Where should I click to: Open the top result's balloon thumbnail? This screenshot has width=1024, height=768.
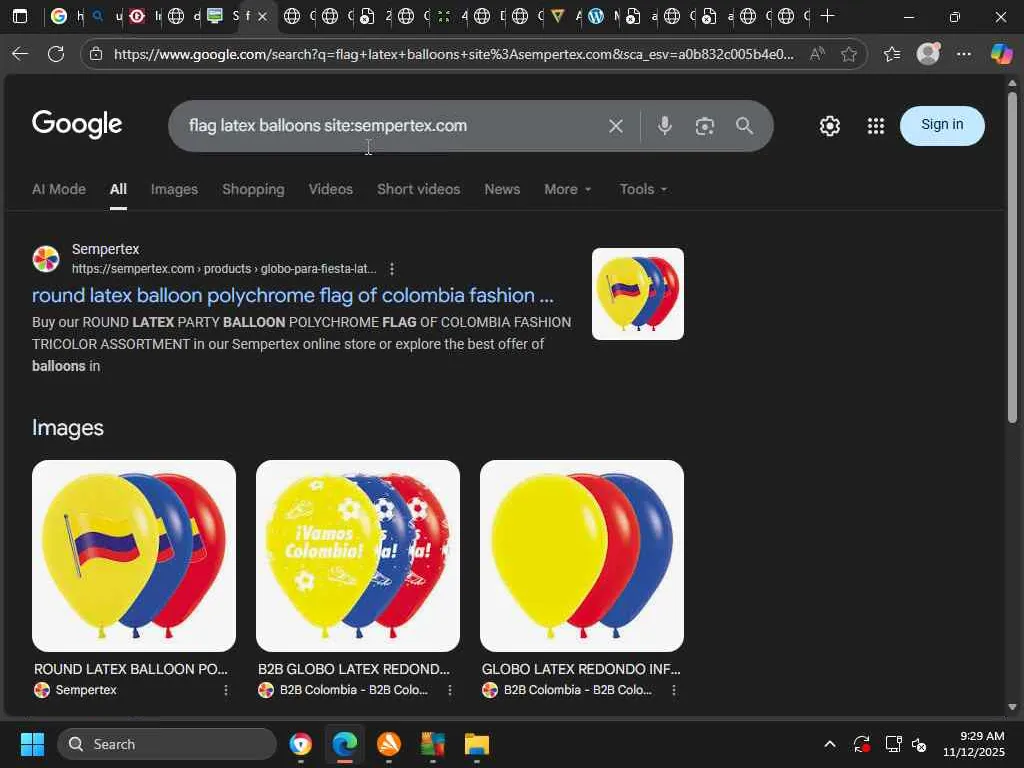point(637,294)
